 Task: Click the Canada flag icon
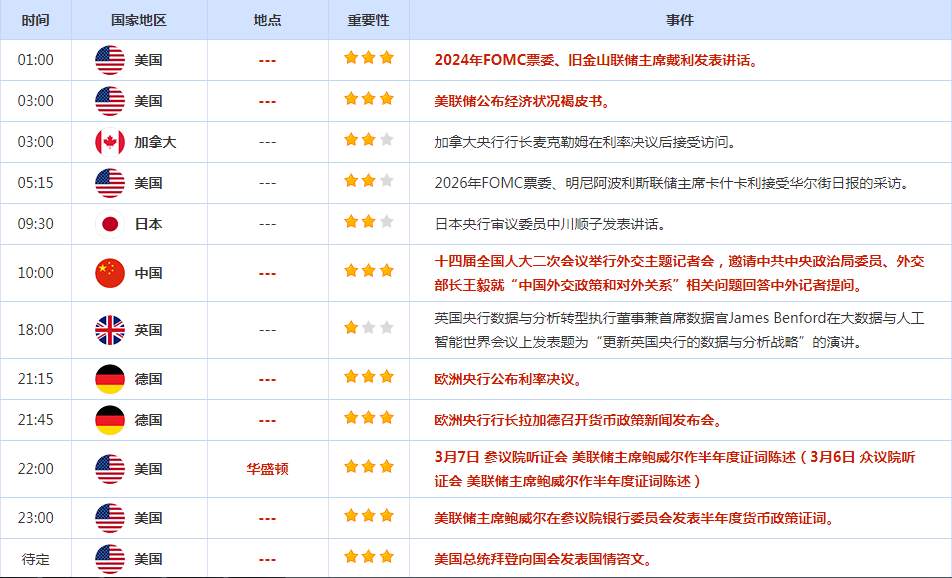(110, 142)
